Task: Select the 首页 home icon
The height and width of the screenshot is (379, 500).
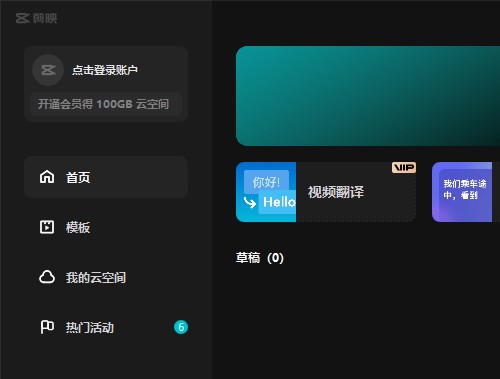Action: [47, 177]
